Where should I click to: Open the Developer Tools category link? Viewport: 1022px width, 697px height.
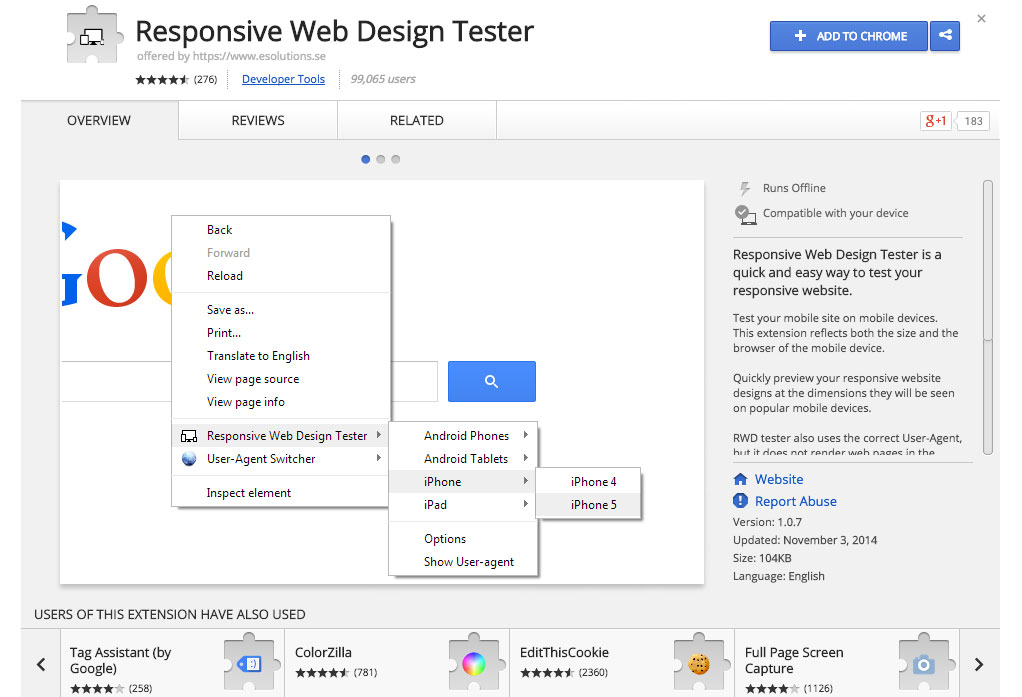283,79
